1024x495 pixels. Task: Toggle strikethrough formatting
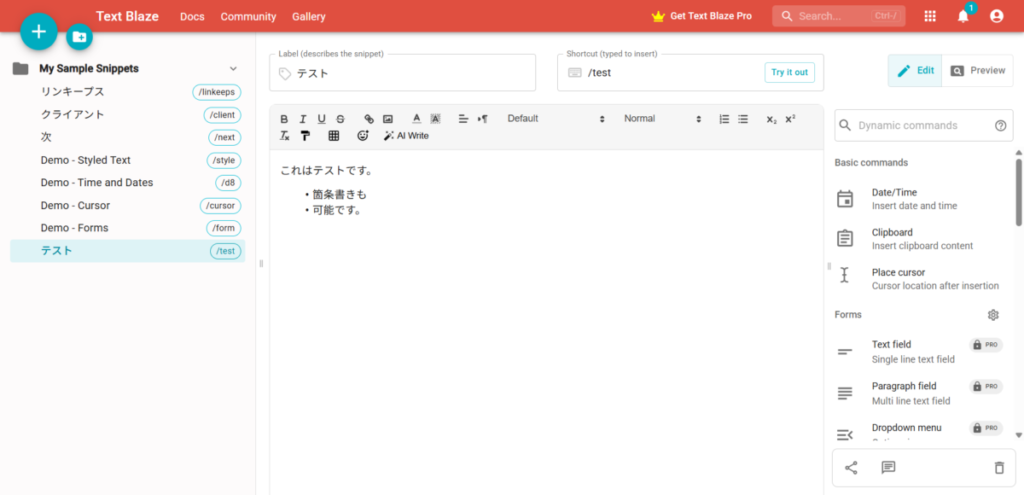[340, 119]
